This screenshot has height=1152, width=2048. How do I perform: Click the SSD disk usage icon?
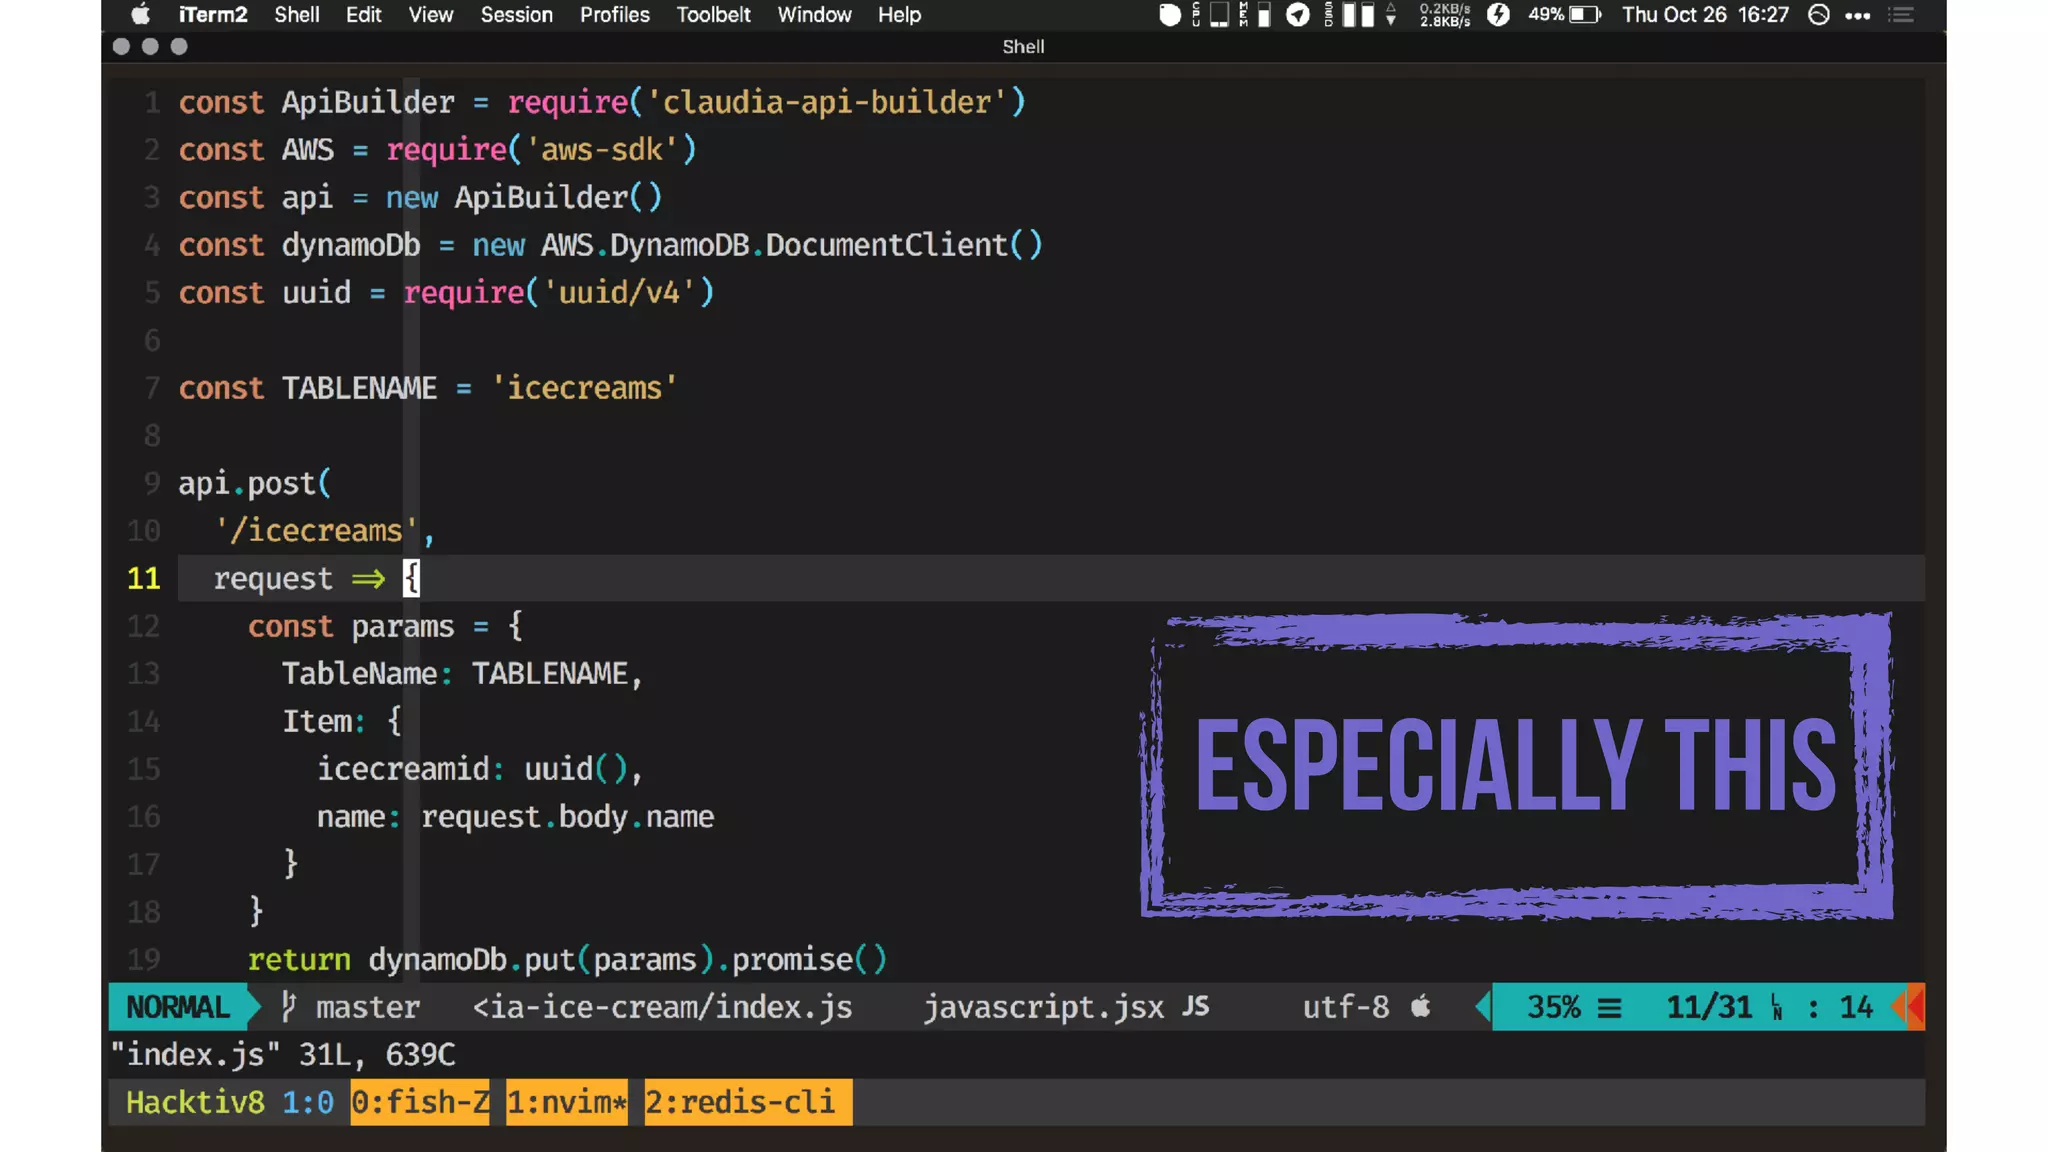pos(1350,15)
